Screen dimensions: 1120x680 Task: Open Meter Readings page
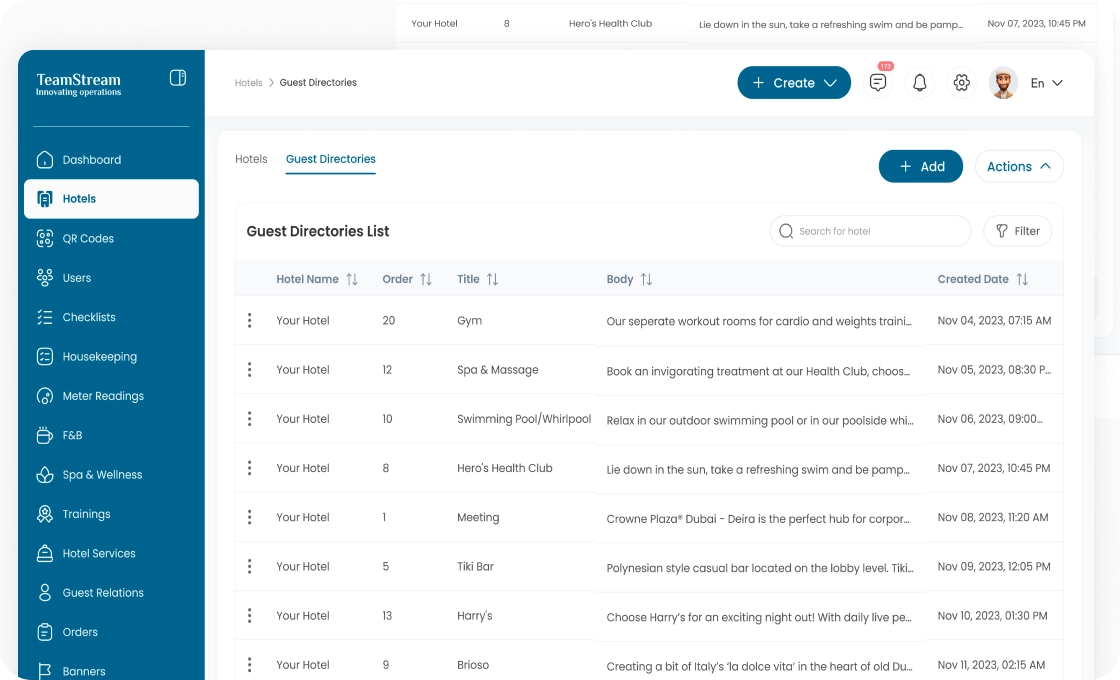pyautogui.click(x=103, y=396)
